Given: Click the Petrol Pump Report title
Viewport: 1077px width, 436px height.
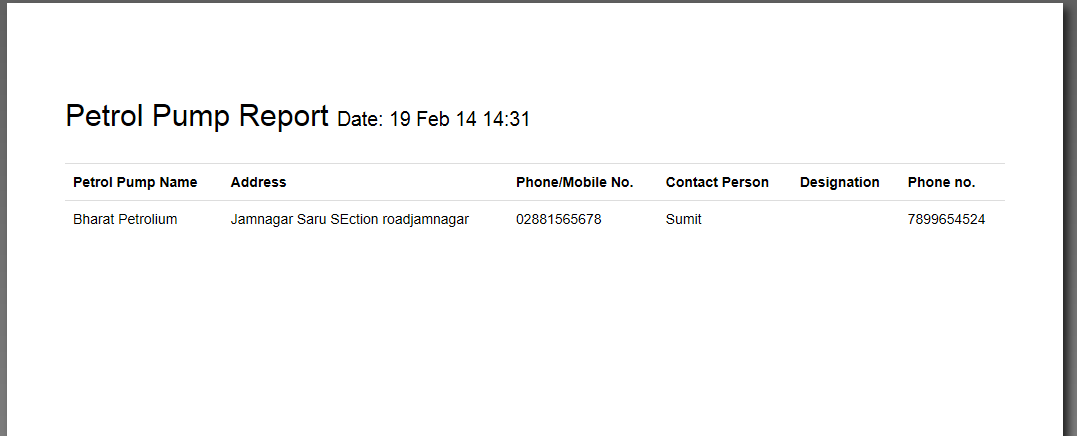Looking at the screenshot, I should pos(197,116).
